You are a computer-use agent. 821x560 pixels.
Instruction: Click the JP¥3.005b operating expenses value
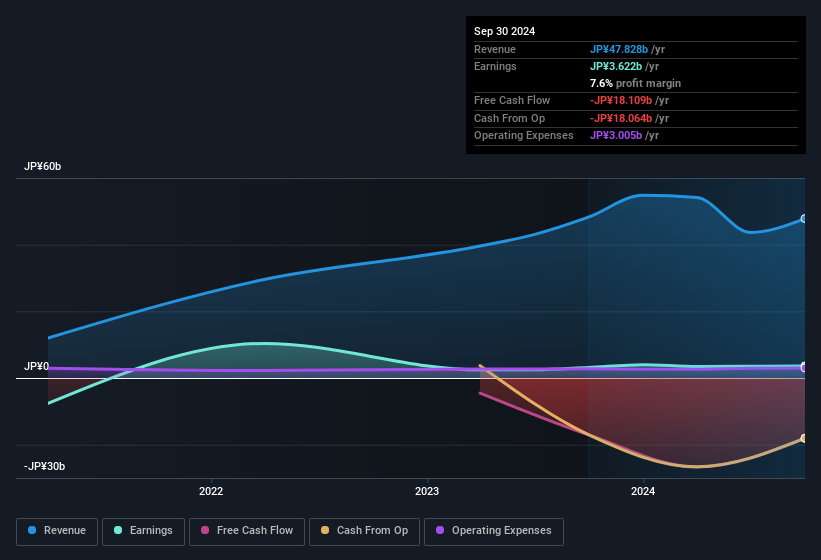(x=616, y=136)
